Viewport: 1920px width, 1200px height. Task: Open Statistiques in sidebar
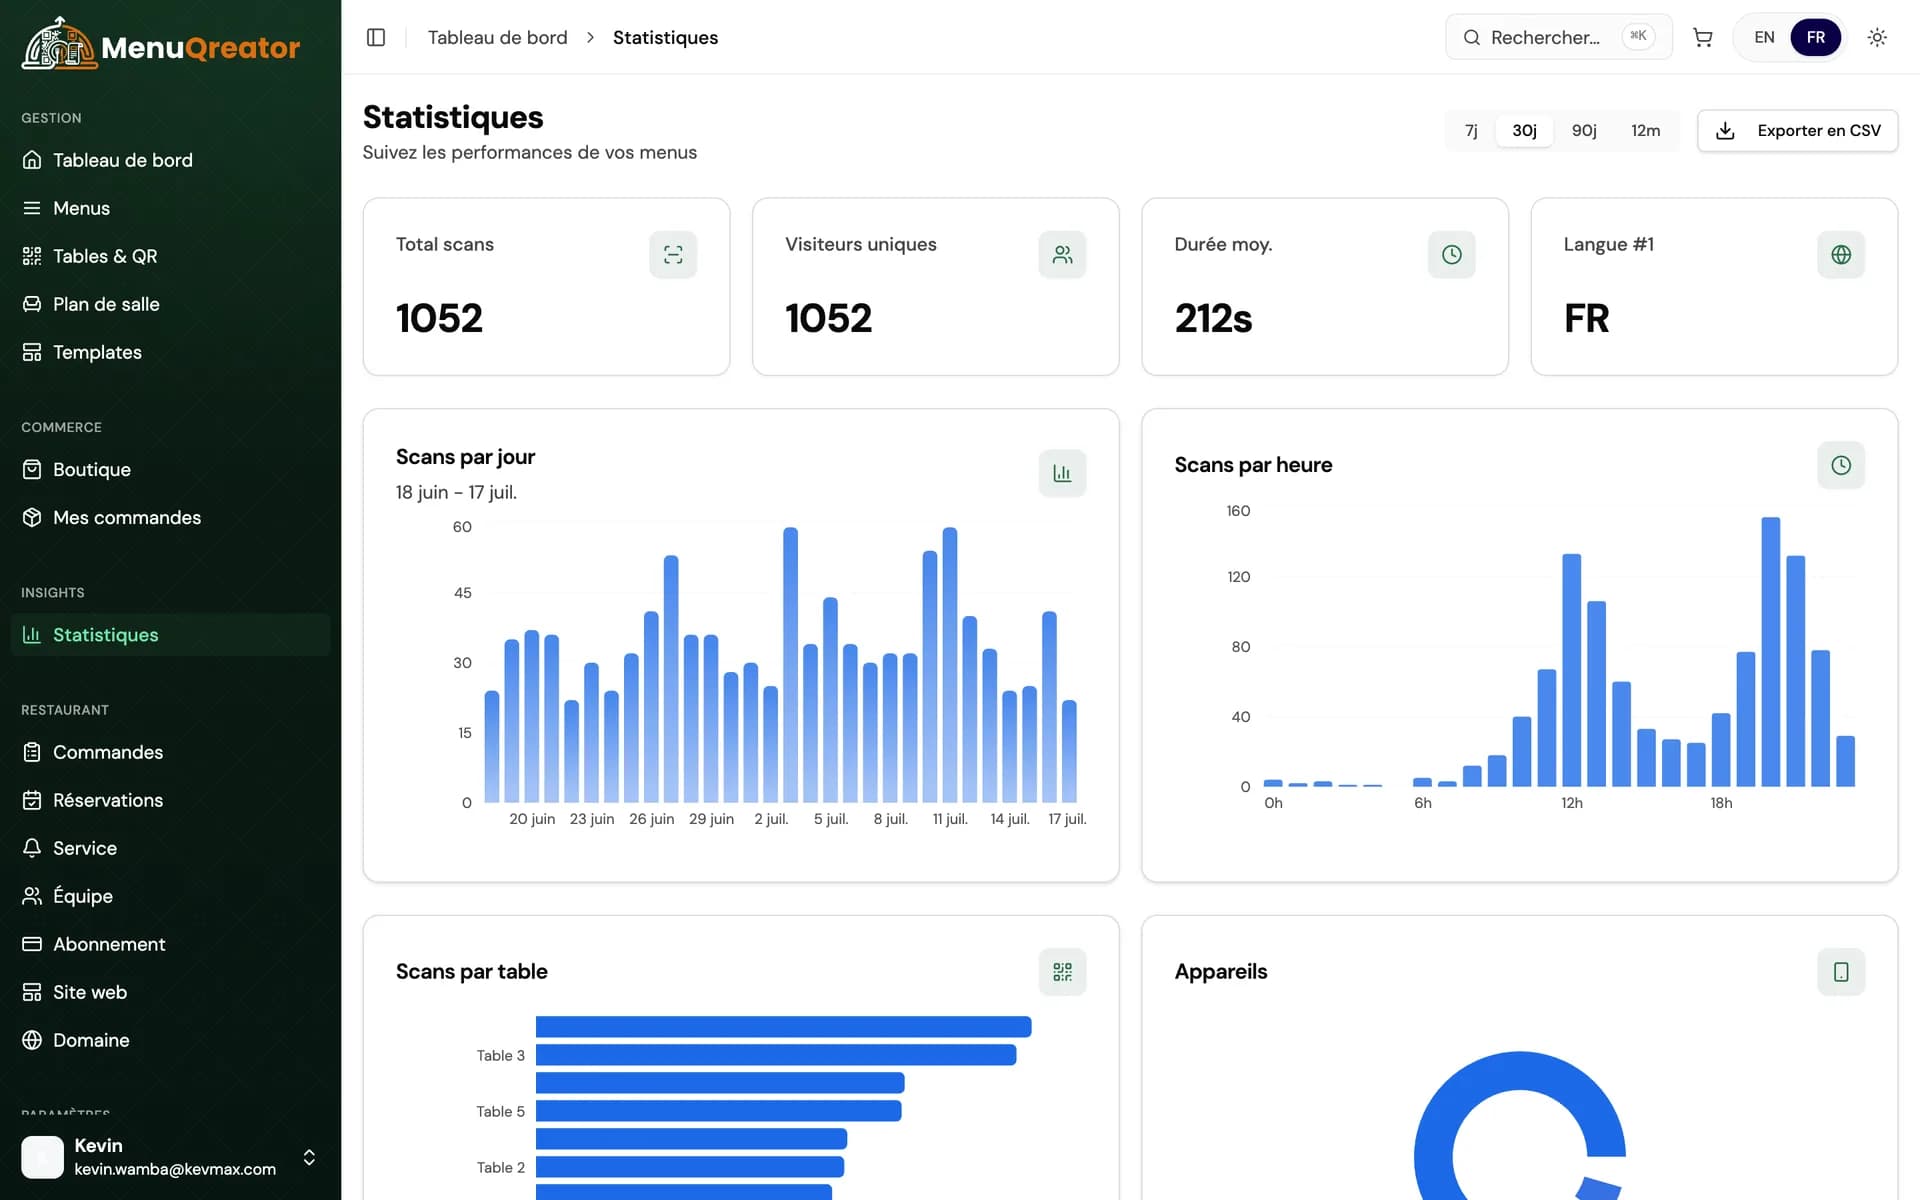170,635
